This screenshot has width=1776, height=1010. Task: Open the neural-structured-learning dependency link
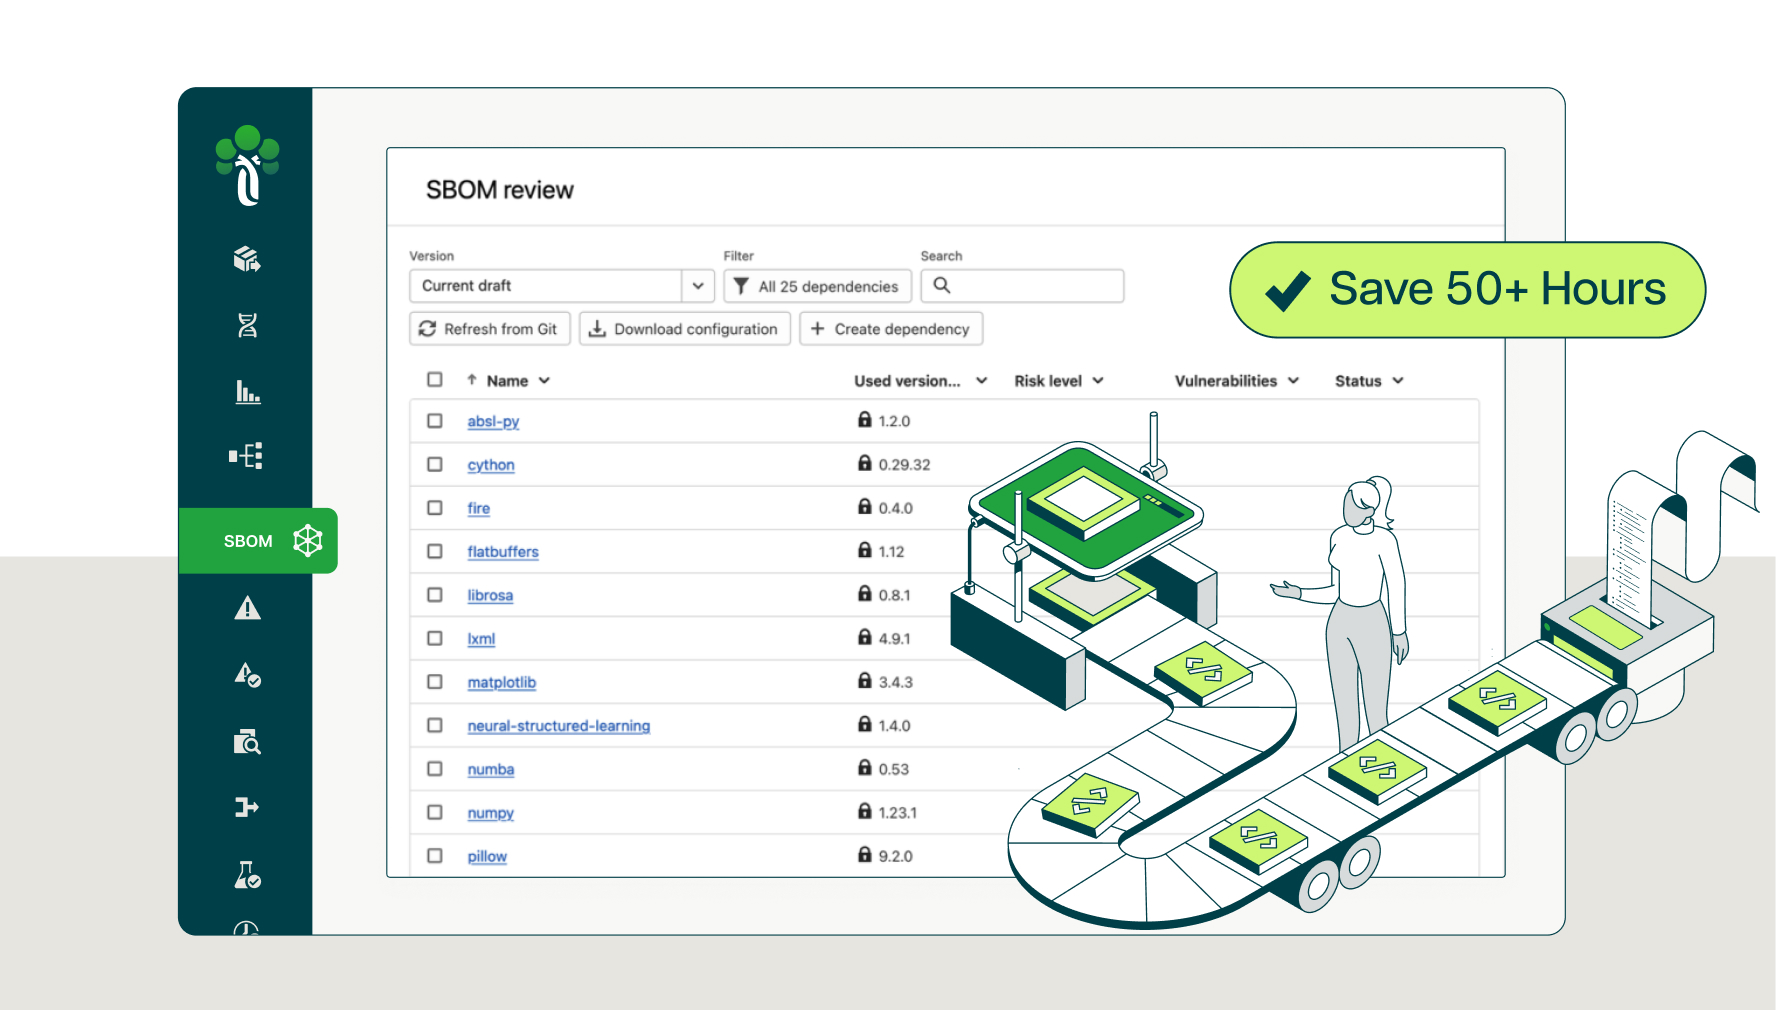click(558, 726)
